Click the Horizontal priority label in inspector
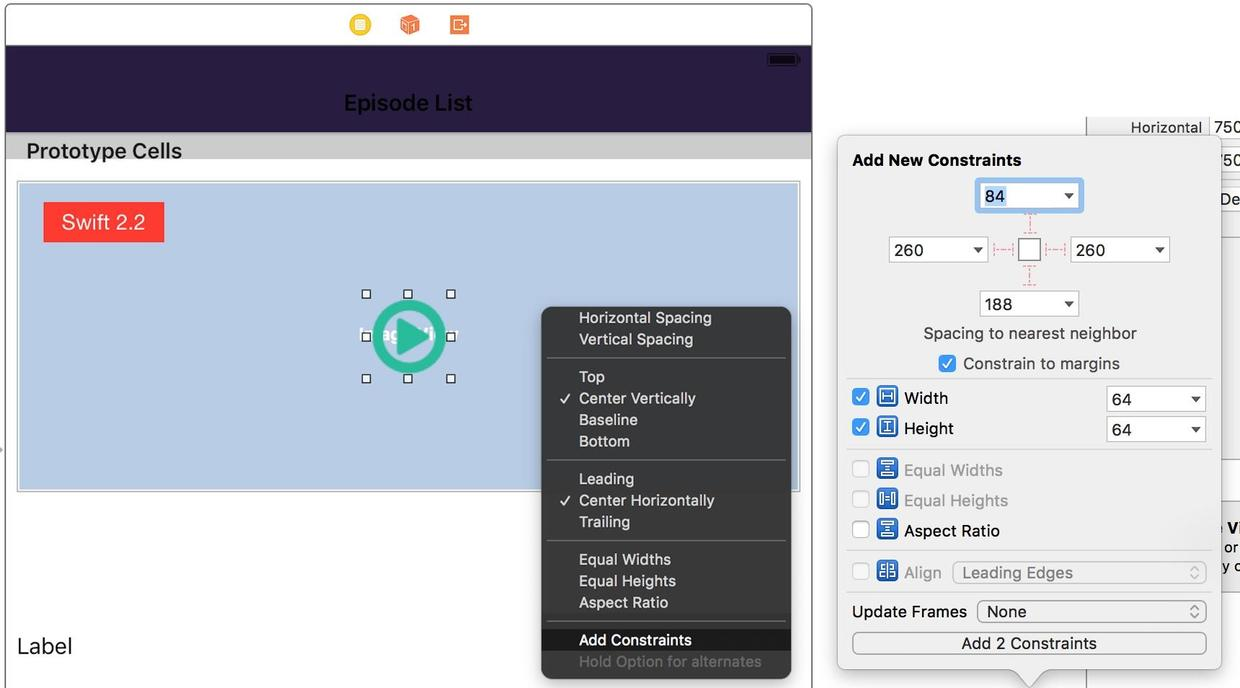 pos(1166,127)
